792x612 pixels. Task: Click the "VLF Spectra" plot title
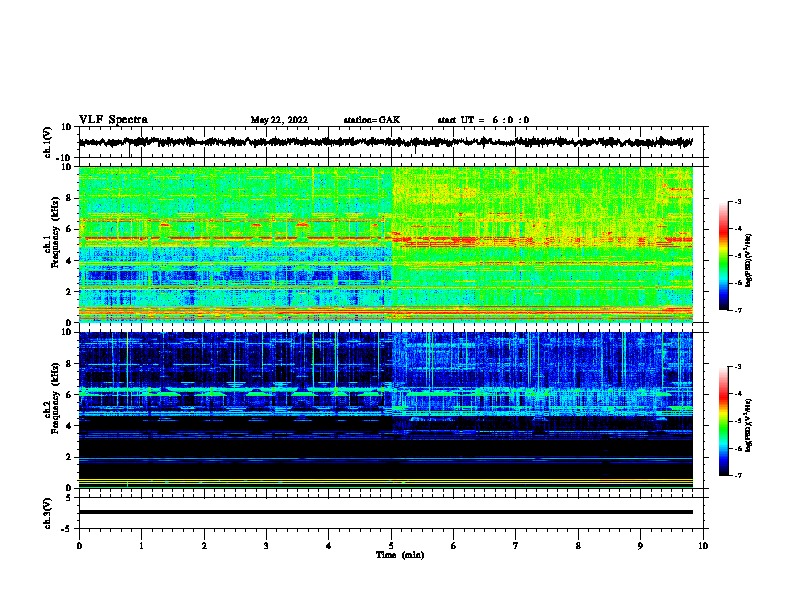point(113,120)
